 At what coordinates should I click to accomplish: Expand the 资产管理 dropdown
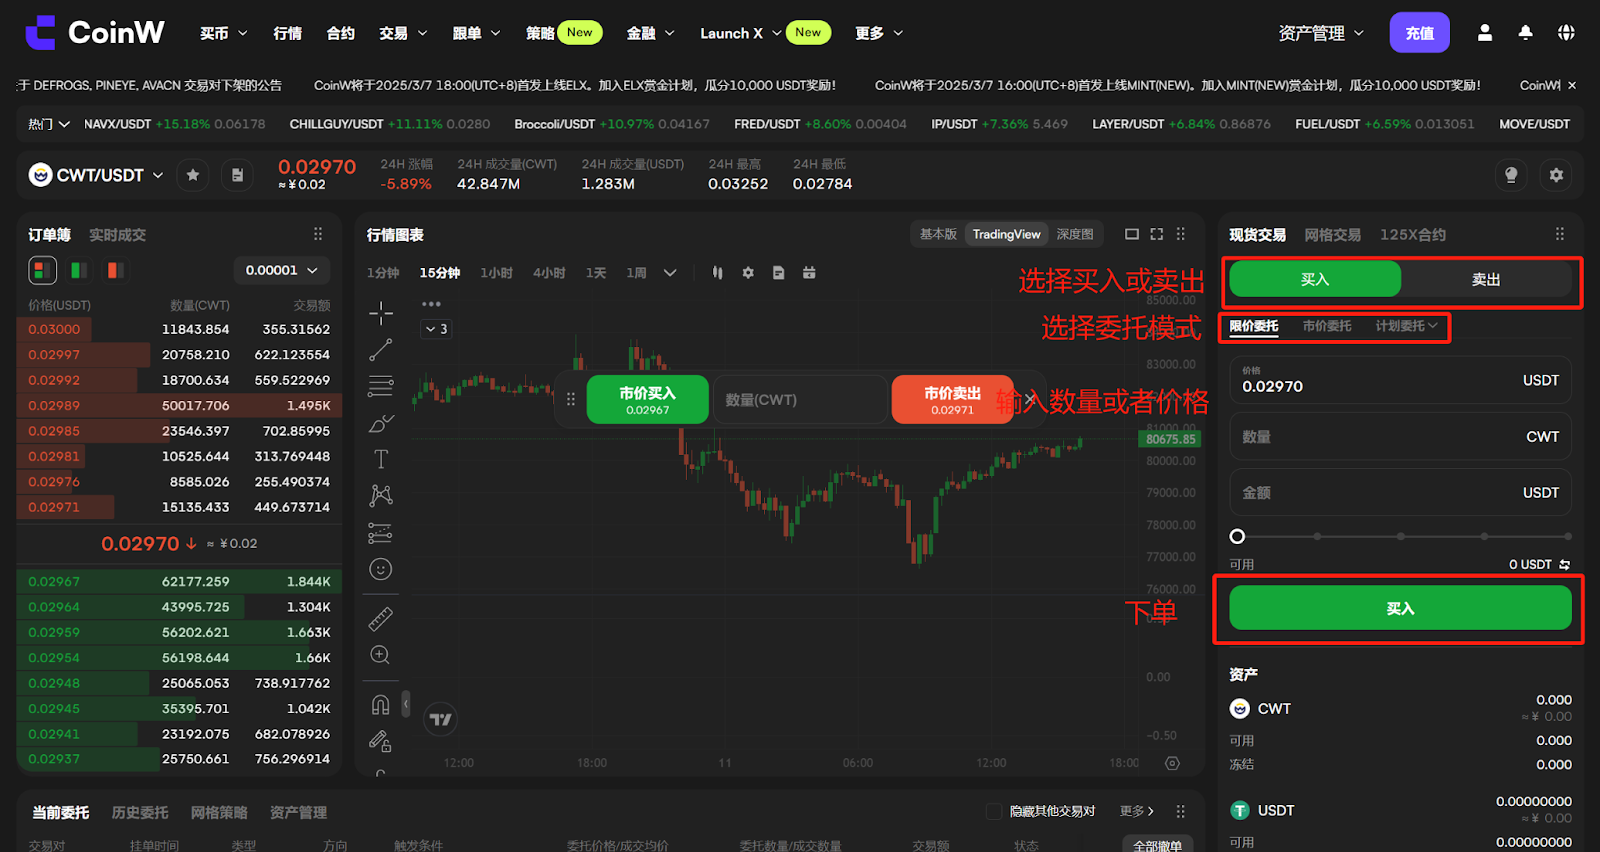click(1321, 33)
